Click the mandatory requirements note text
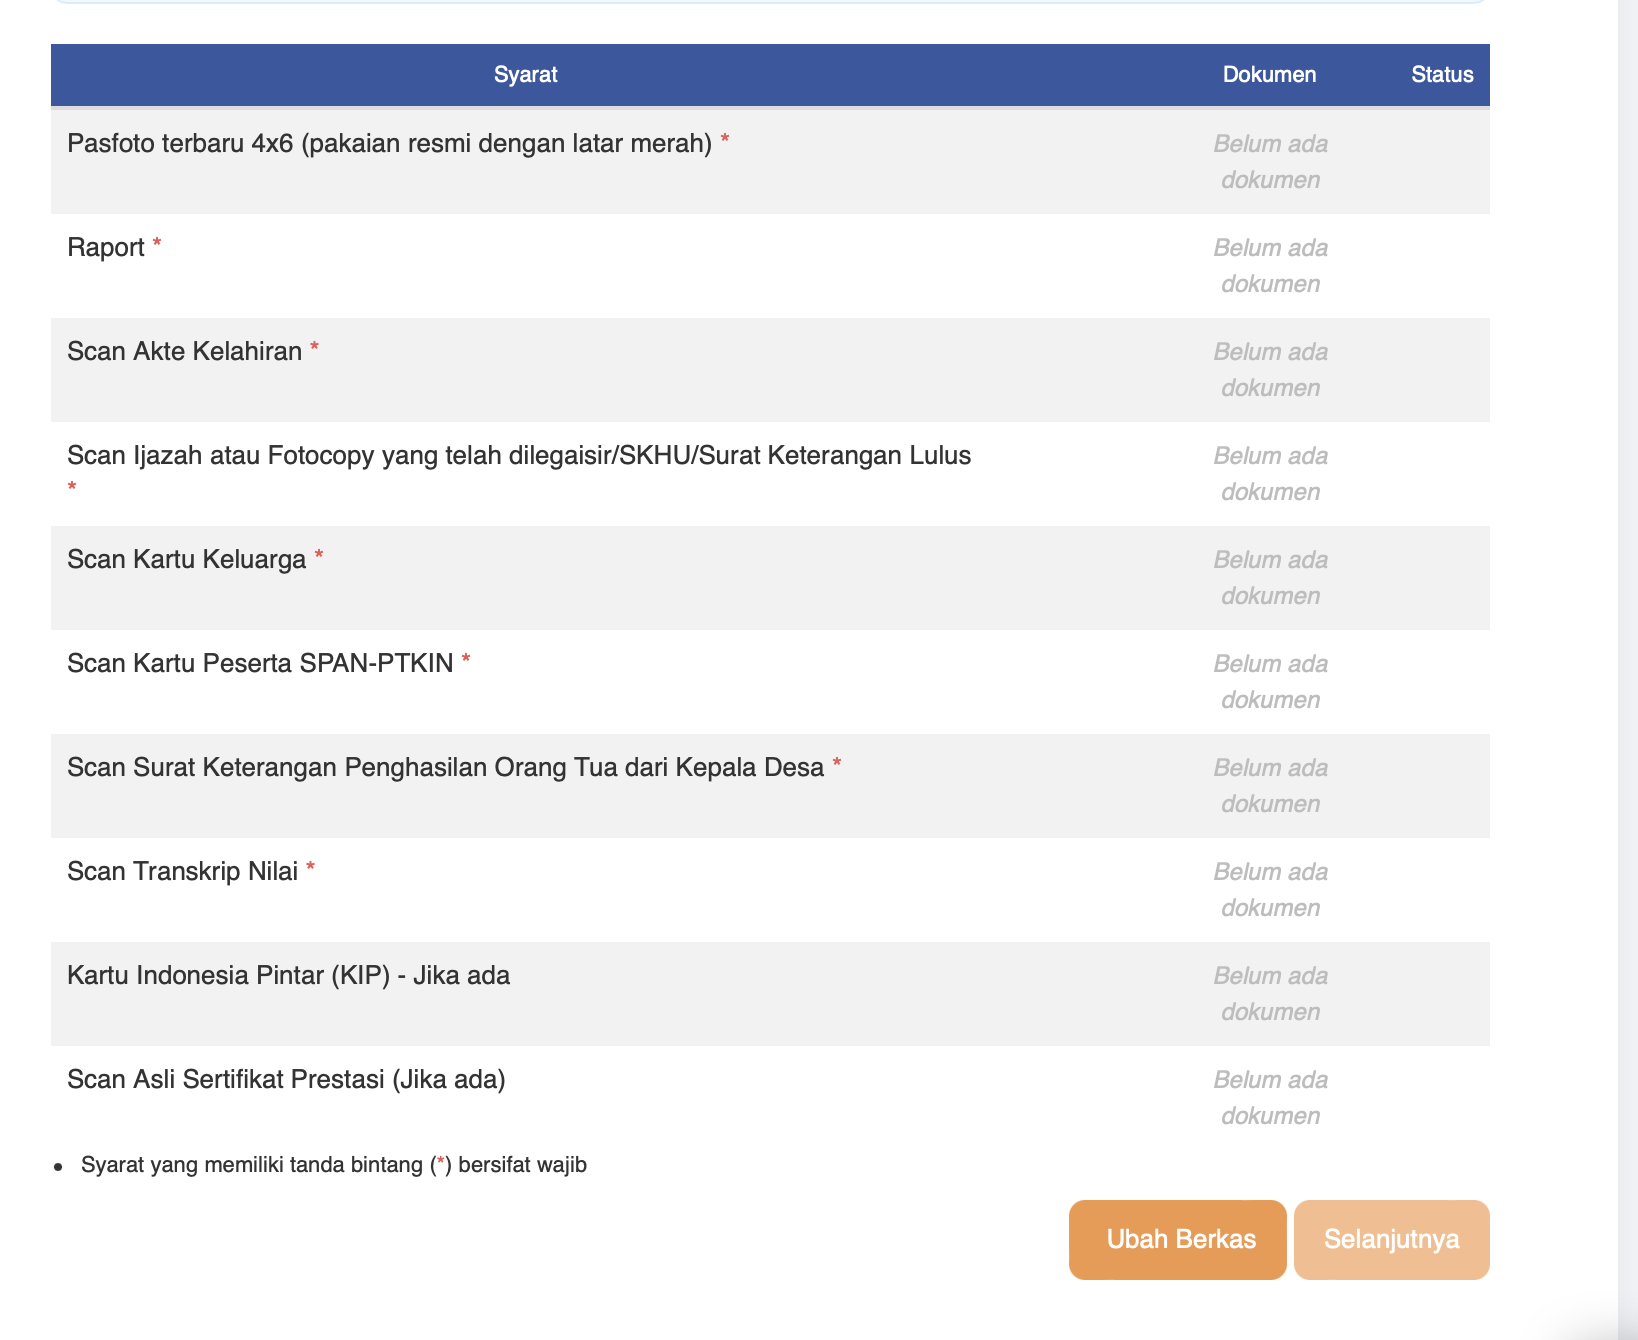The width and height of the screenshot is (1638, 1340). (x=334, y=1164)
